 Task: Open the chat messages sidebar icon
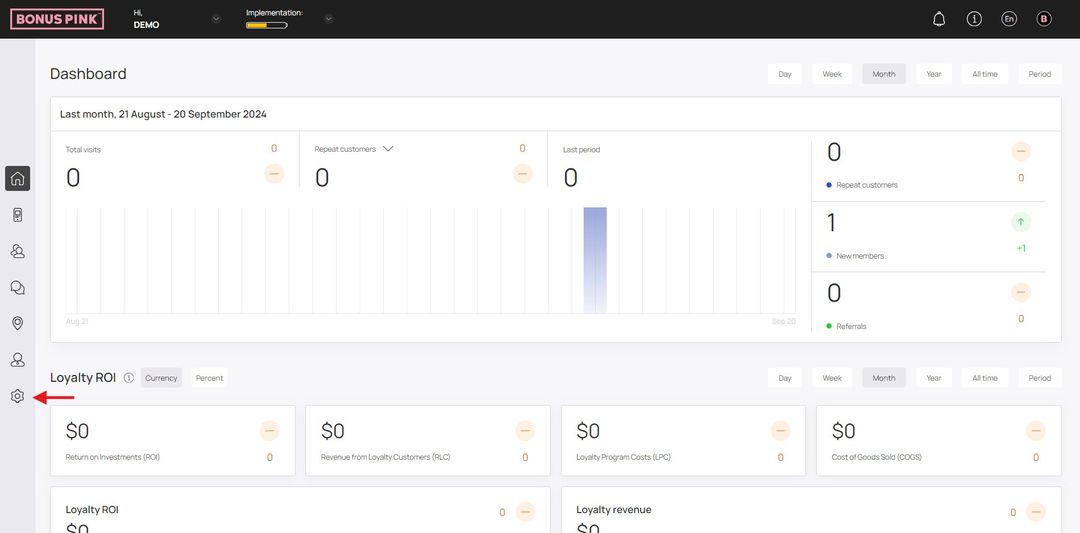(17, 287)
